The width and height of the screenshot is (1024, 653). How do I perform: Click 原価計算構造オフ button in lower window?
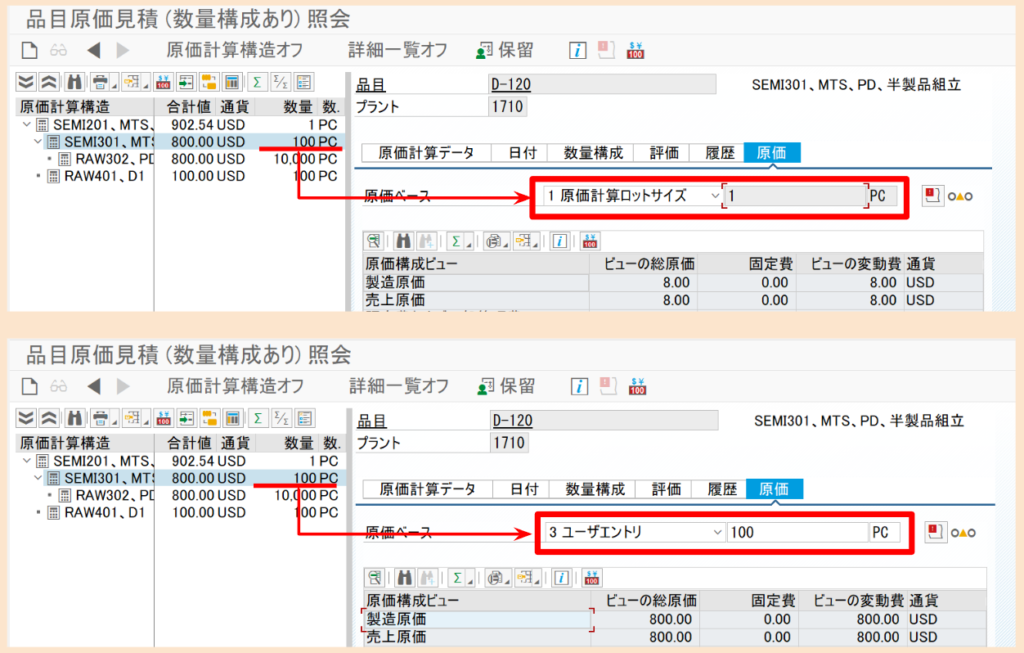(x=235, y=387)
